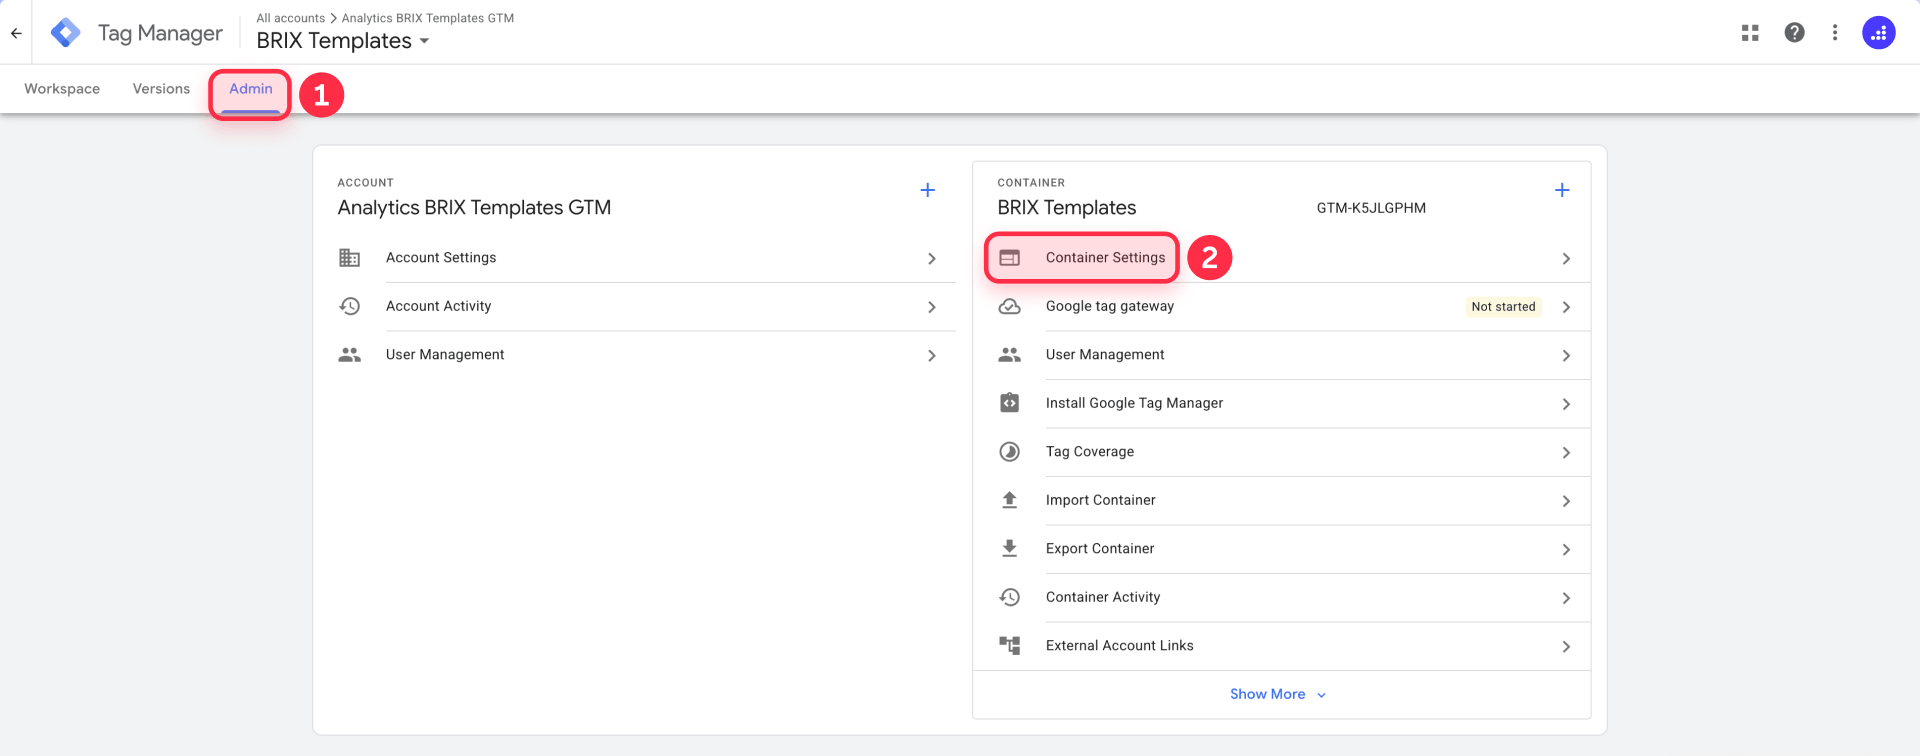Open the BRIX Templates container selector dropdown
1920x756 pixels.
[x=343, y=41]
